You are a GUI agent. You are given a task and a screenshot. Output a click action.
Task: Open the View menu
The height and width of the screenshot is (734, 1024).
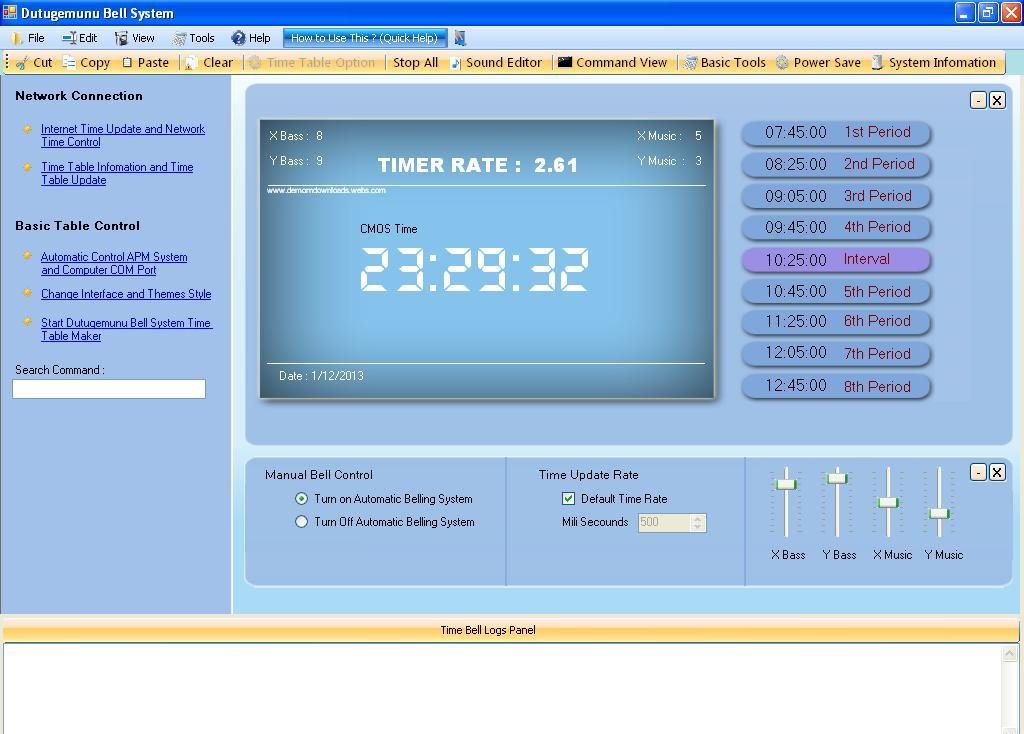click(135, 38)
